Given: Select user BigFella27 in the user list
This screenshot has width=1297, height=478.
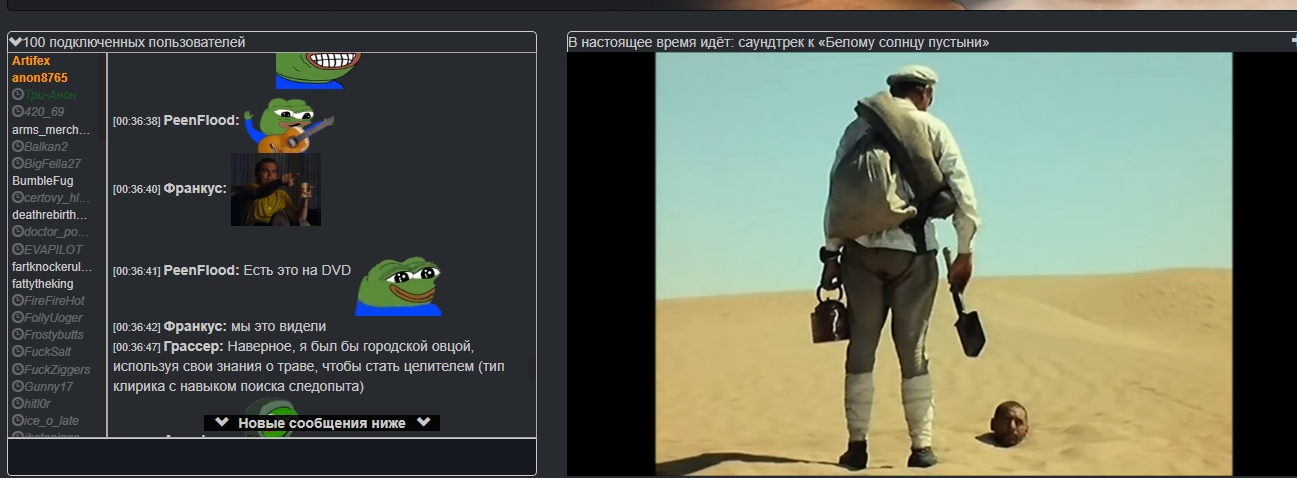Looking at the screenshot, I should (x=53, y=164).
